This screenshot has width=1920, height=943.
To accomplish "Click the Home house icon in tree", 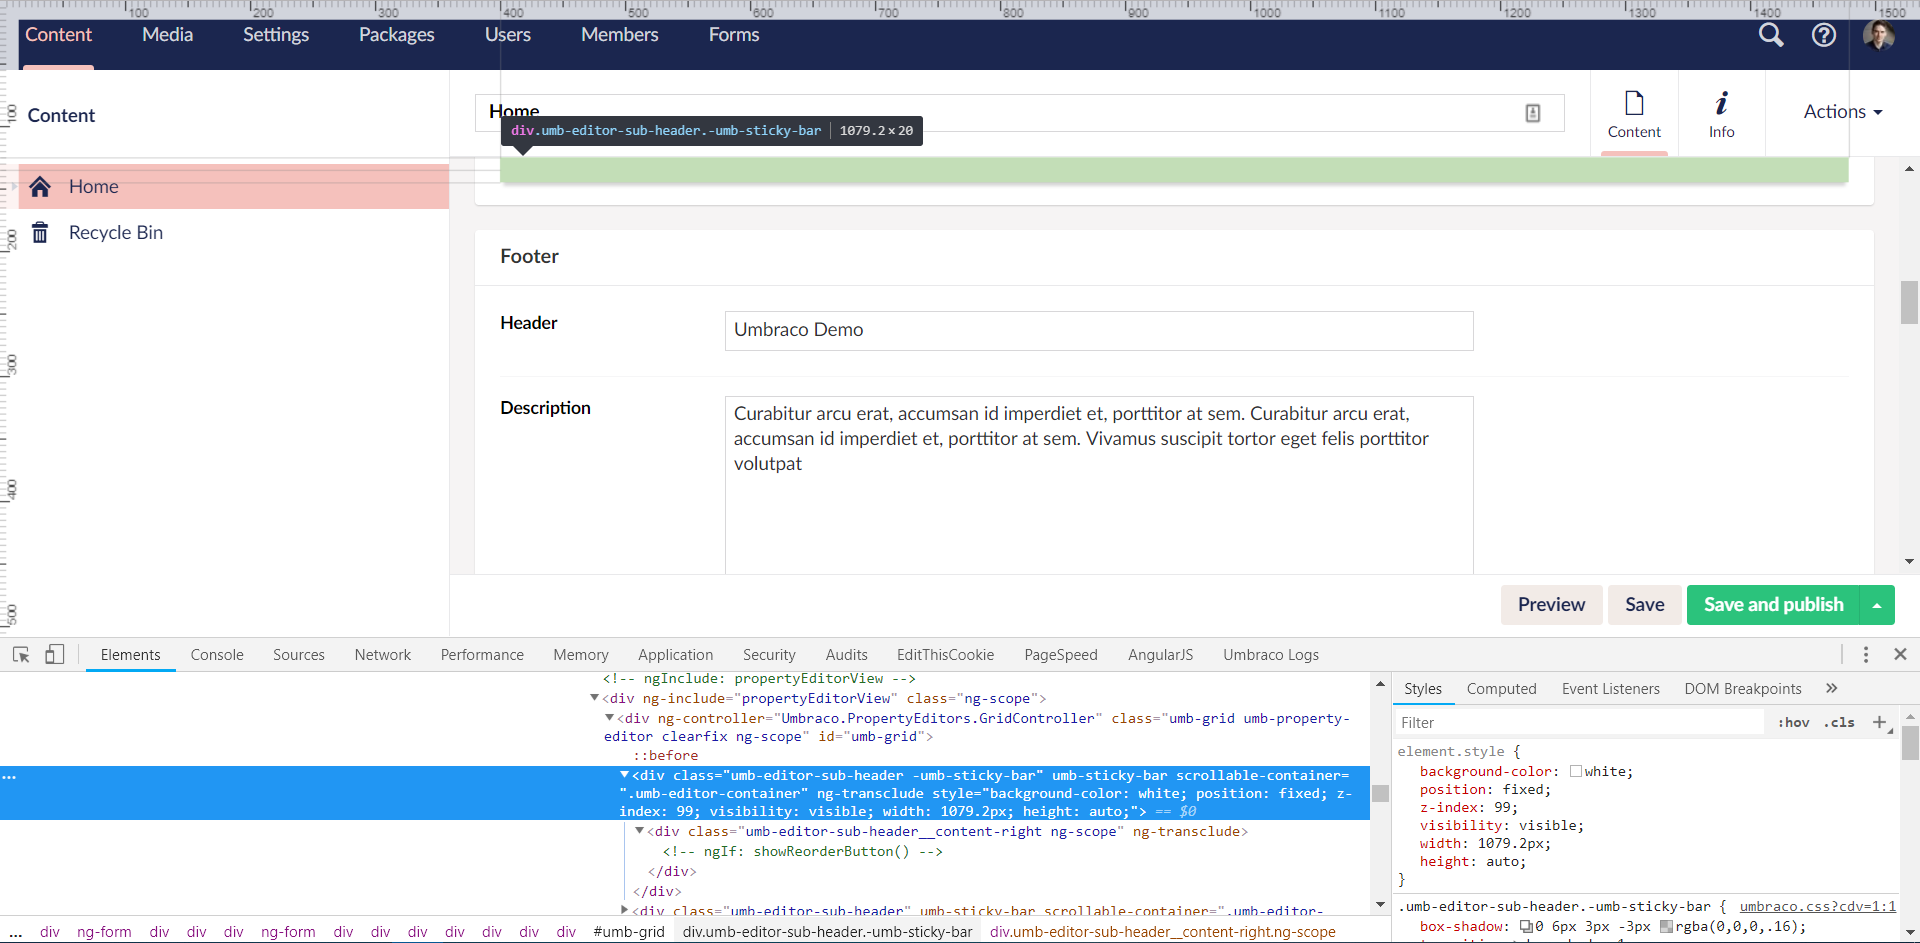I will (40, 186).
